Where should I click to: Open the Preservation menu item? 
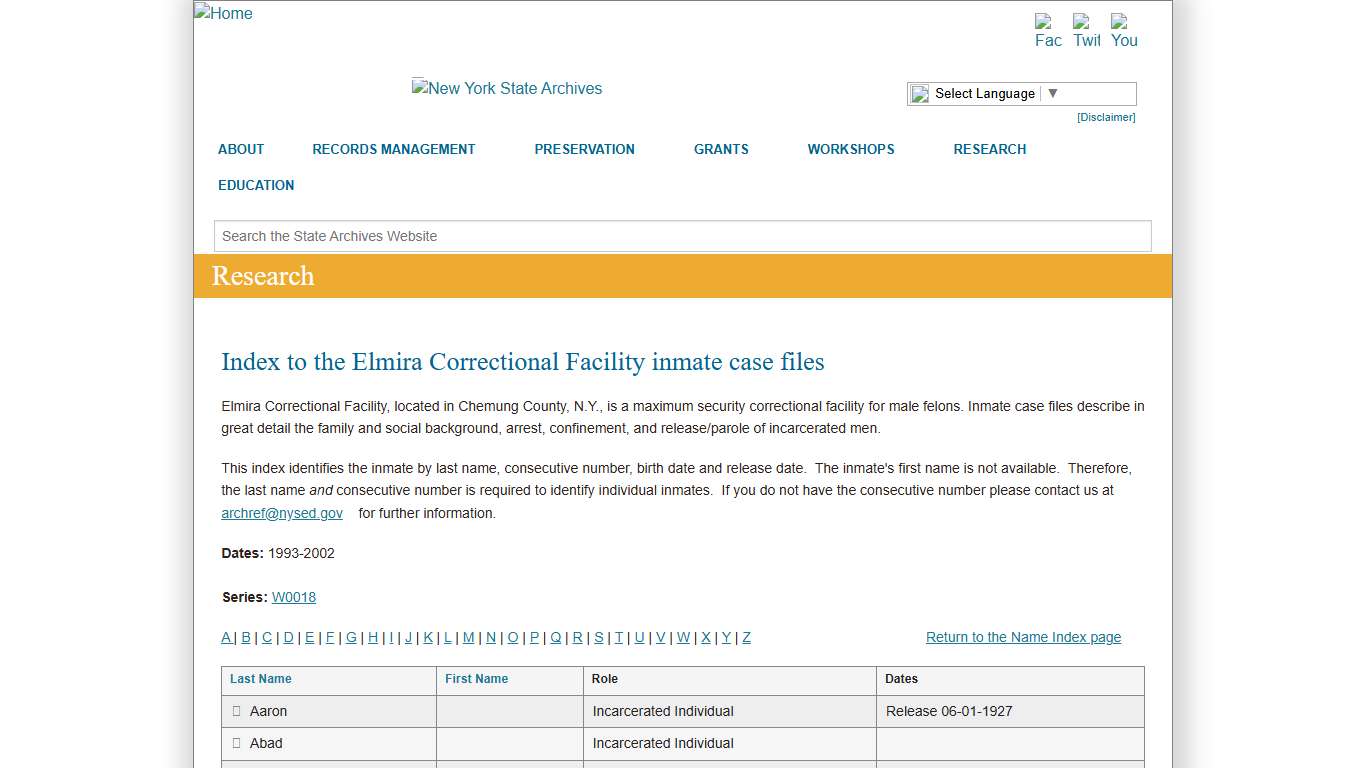click(584, 149)
